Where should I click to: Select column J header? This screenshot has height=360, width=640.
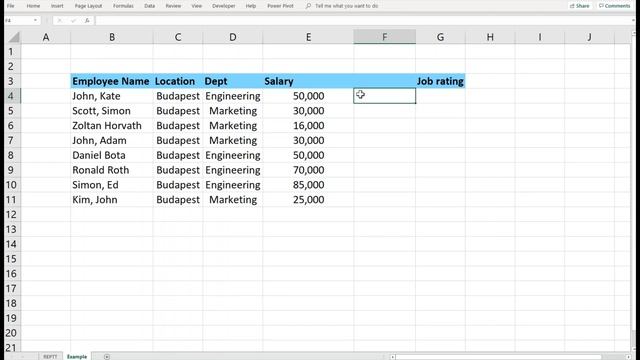point(589,37)
